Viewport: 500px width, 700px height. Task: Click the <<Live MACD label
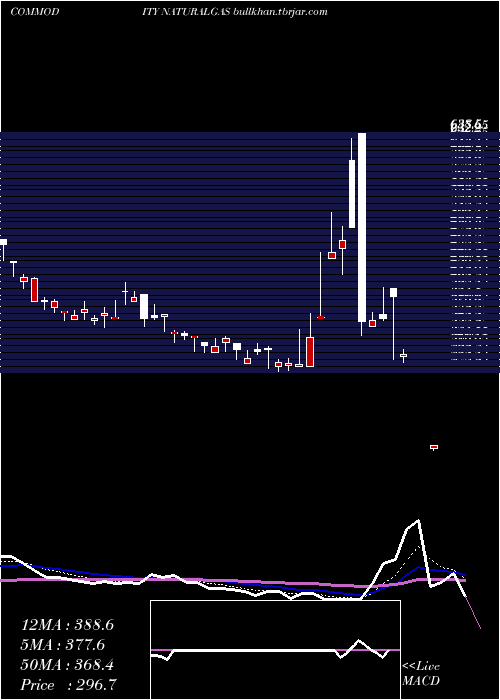tap(421, 673)
